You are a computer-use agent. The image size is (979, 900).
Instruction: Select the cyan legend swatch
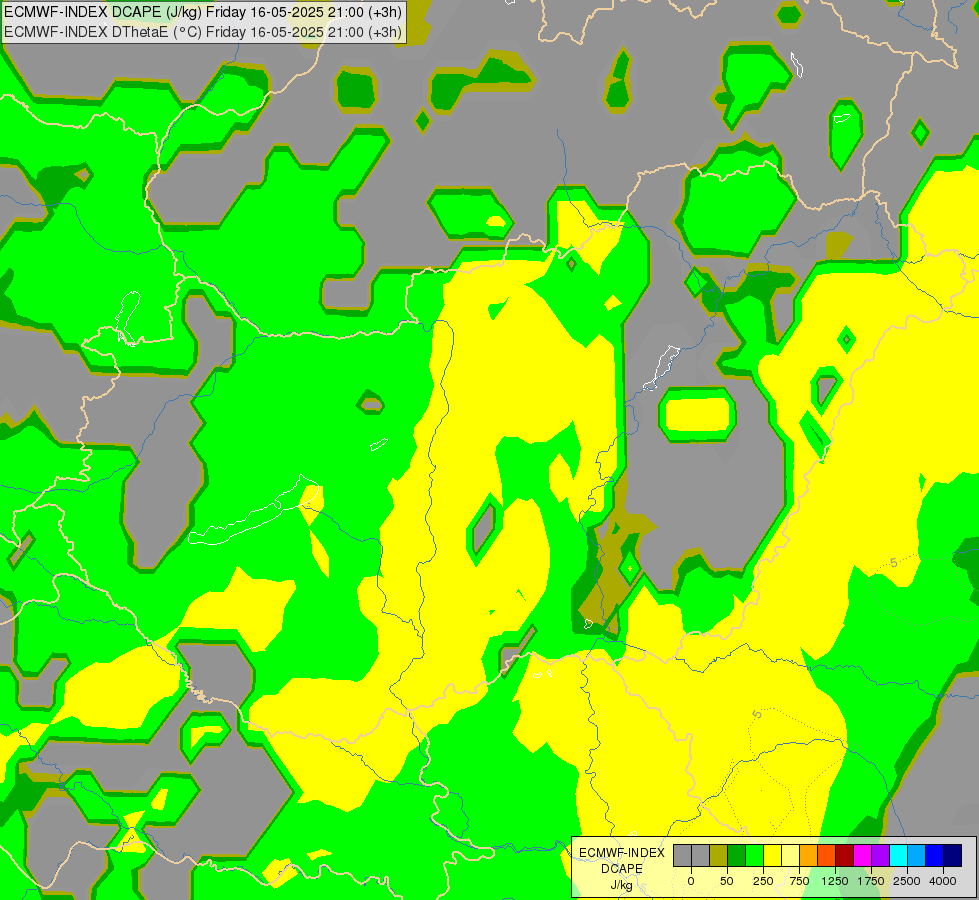899,855
